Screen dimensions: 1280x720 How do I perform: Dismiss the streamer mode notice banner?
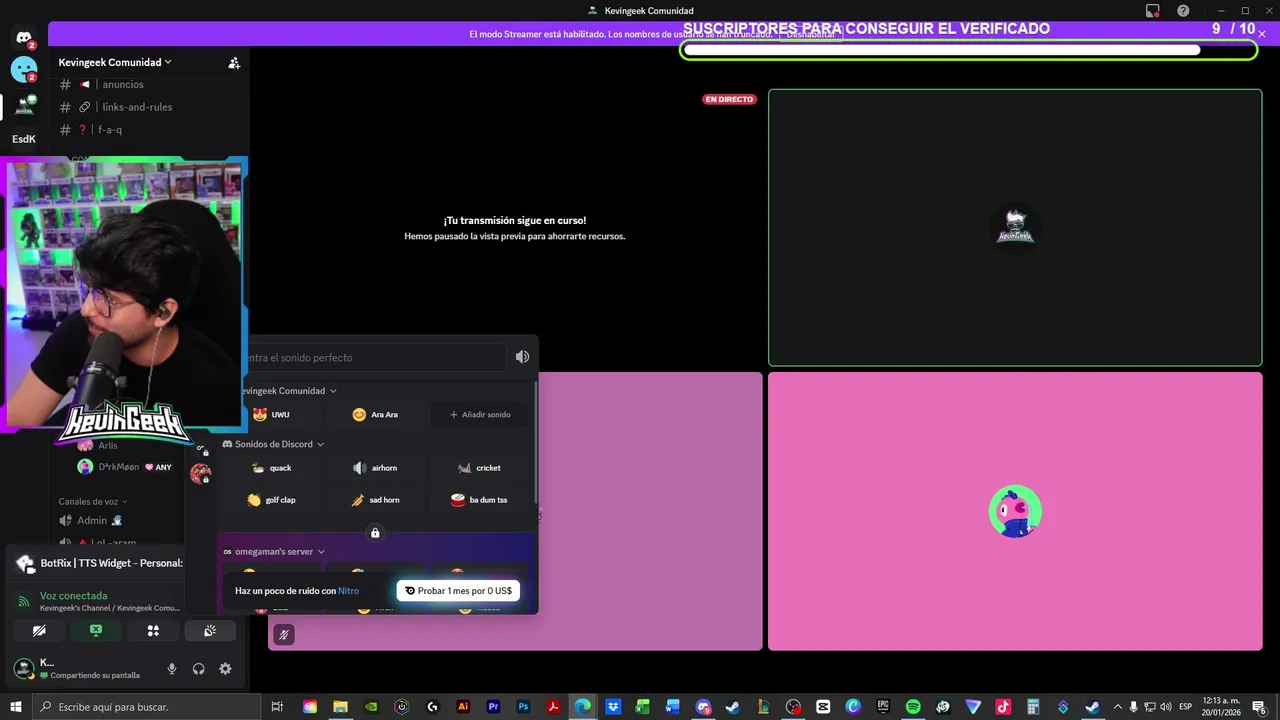1262,34
